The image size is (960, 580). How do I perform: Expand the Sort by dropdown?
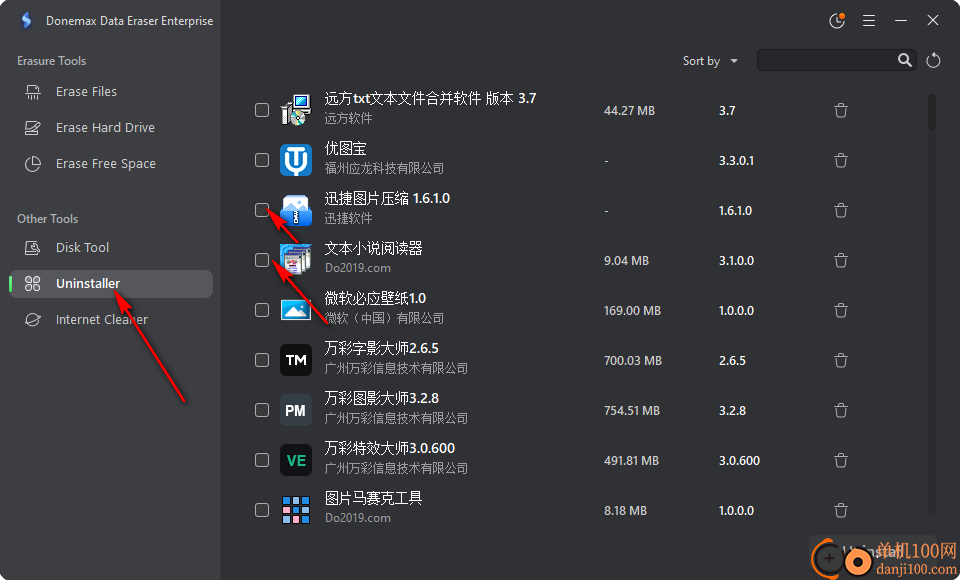(x=710, y=61)
